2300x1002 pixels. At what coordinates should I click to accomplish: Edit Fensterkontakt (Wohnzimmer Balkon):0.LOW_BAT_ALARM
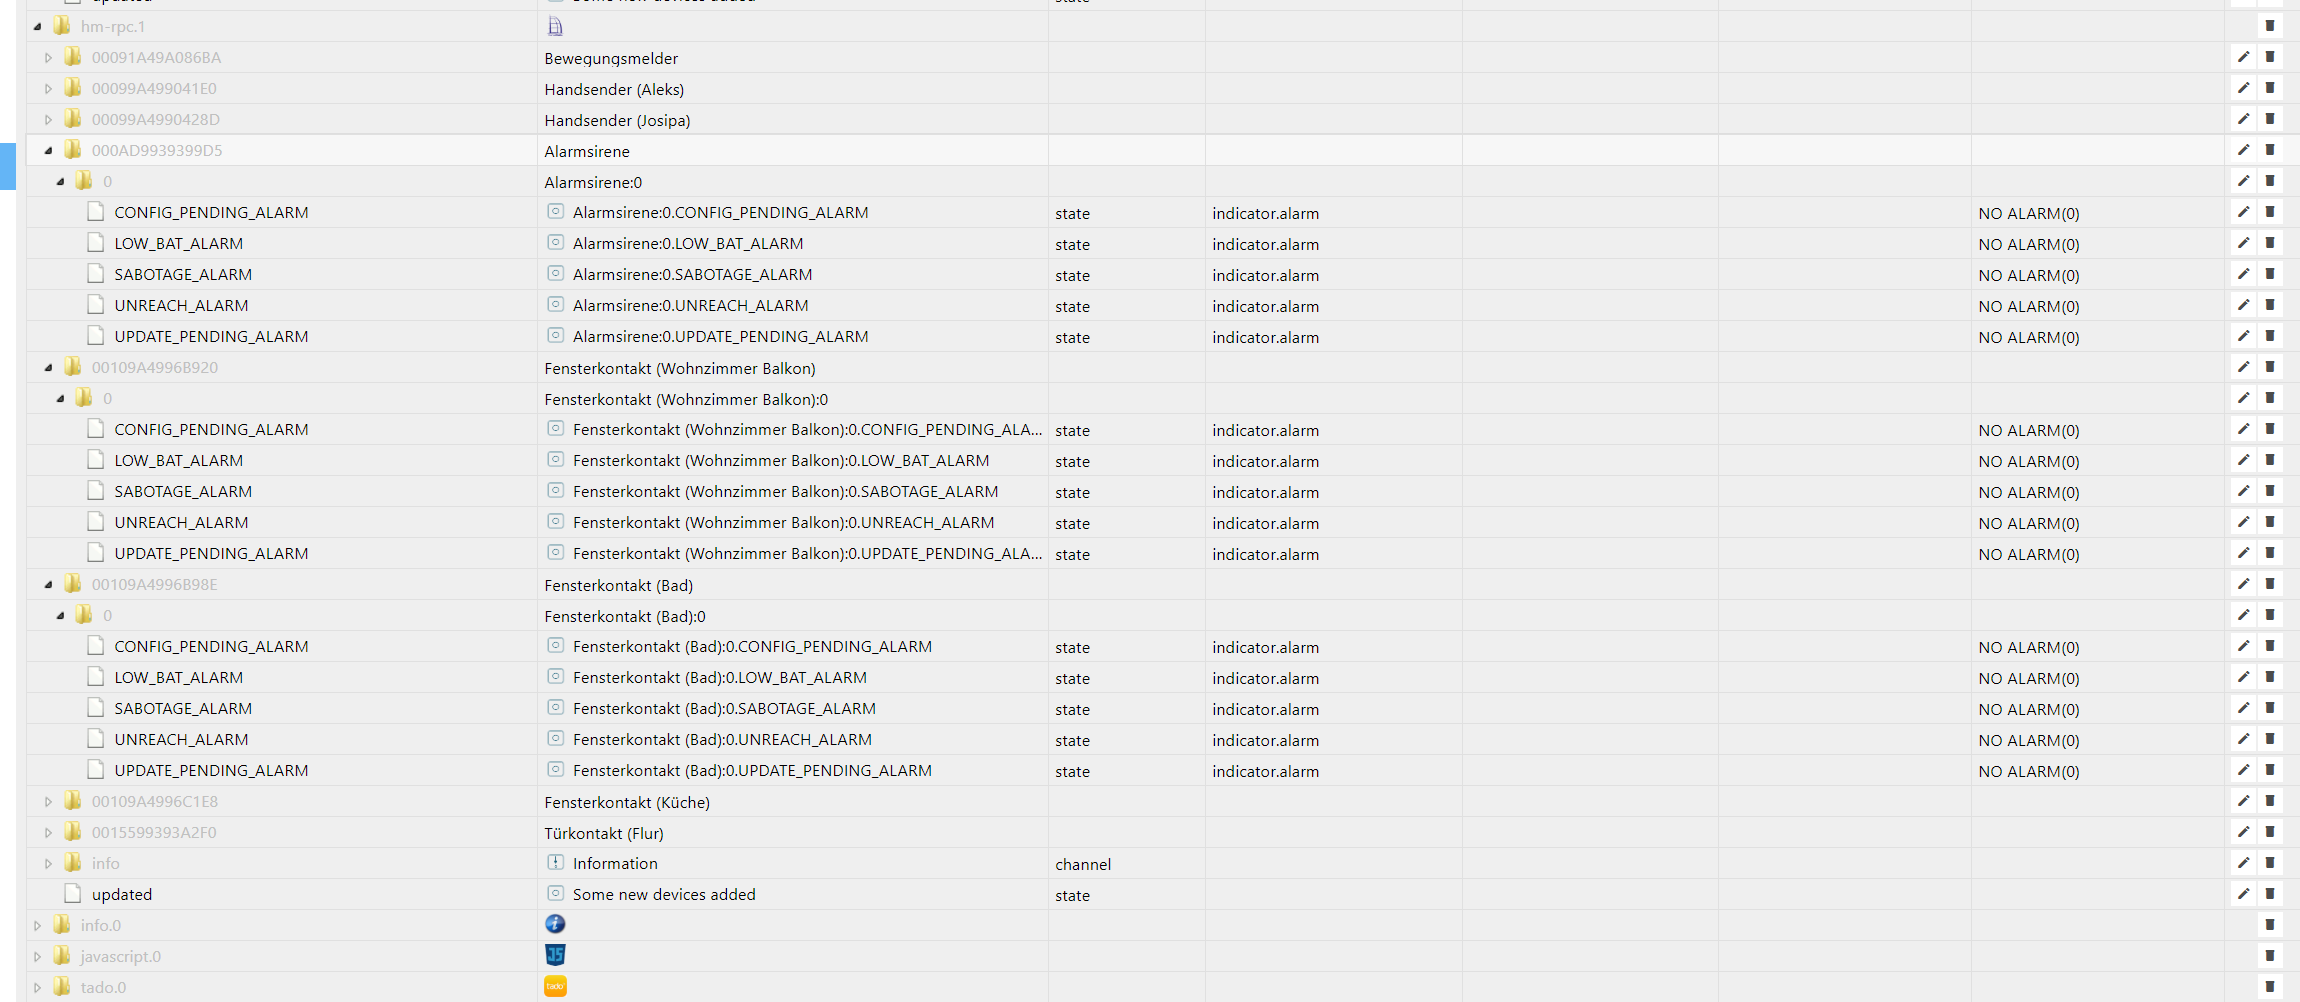click(2243, 460)
